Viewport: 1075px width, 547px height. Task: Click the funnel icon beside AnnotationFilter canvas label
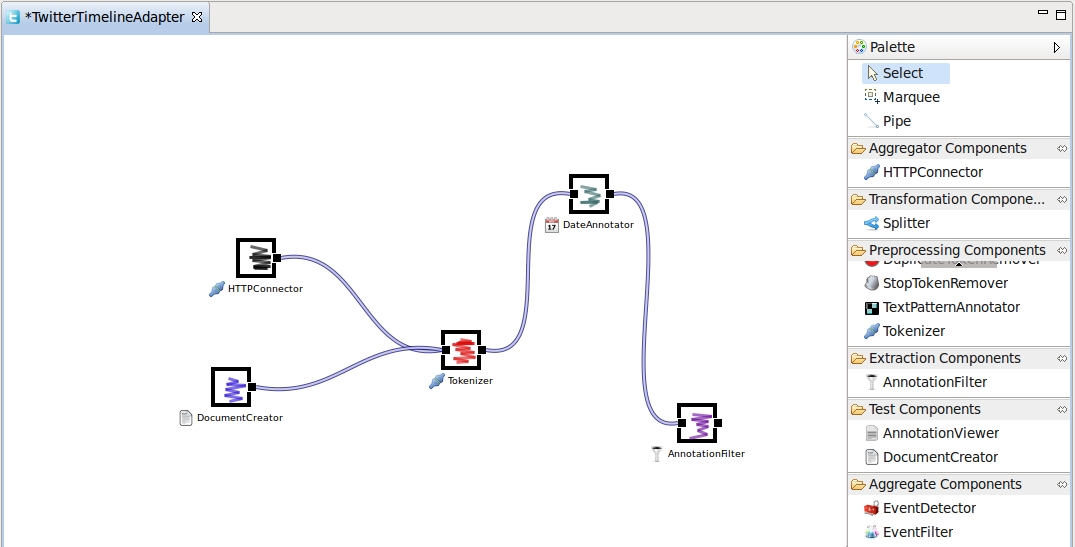(657, 454)
